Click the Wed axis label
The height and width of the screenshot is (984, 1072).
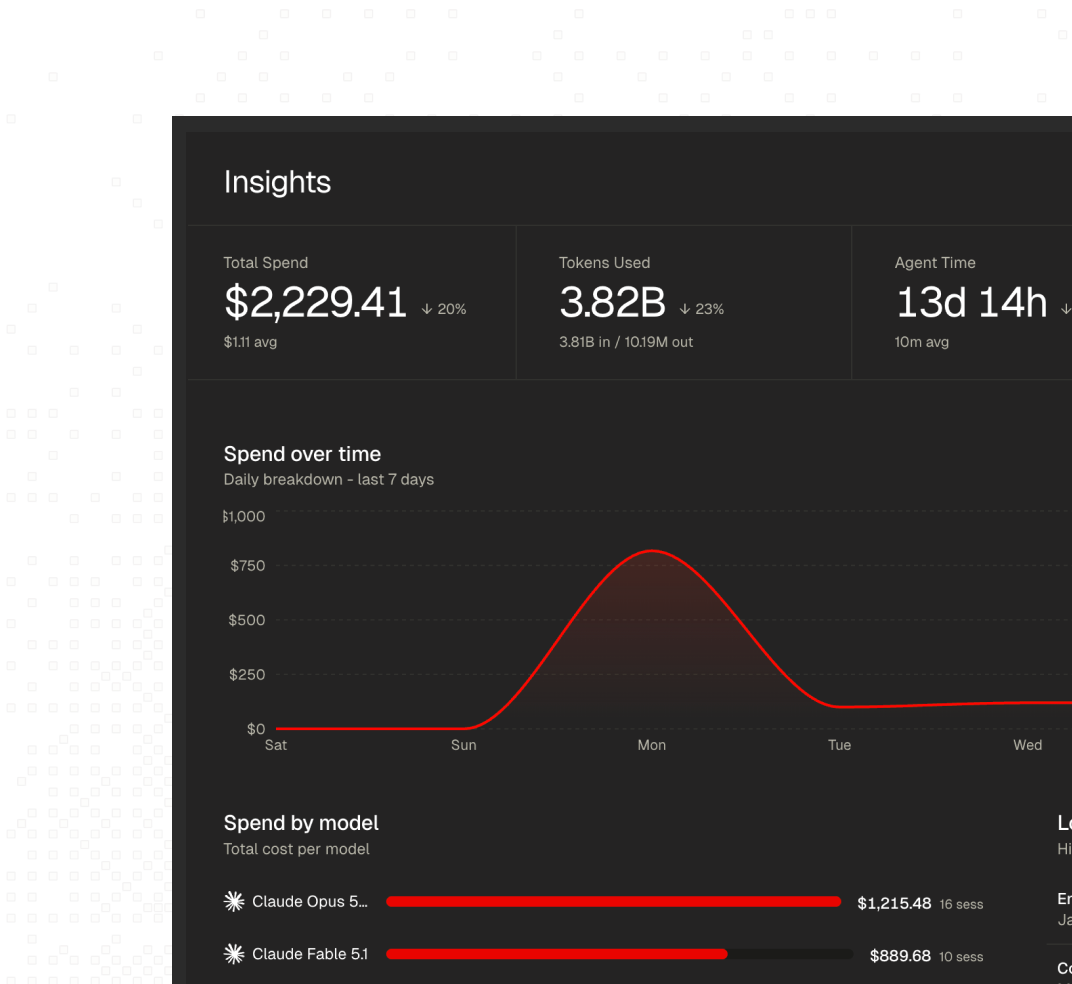tap(1028, 745)
